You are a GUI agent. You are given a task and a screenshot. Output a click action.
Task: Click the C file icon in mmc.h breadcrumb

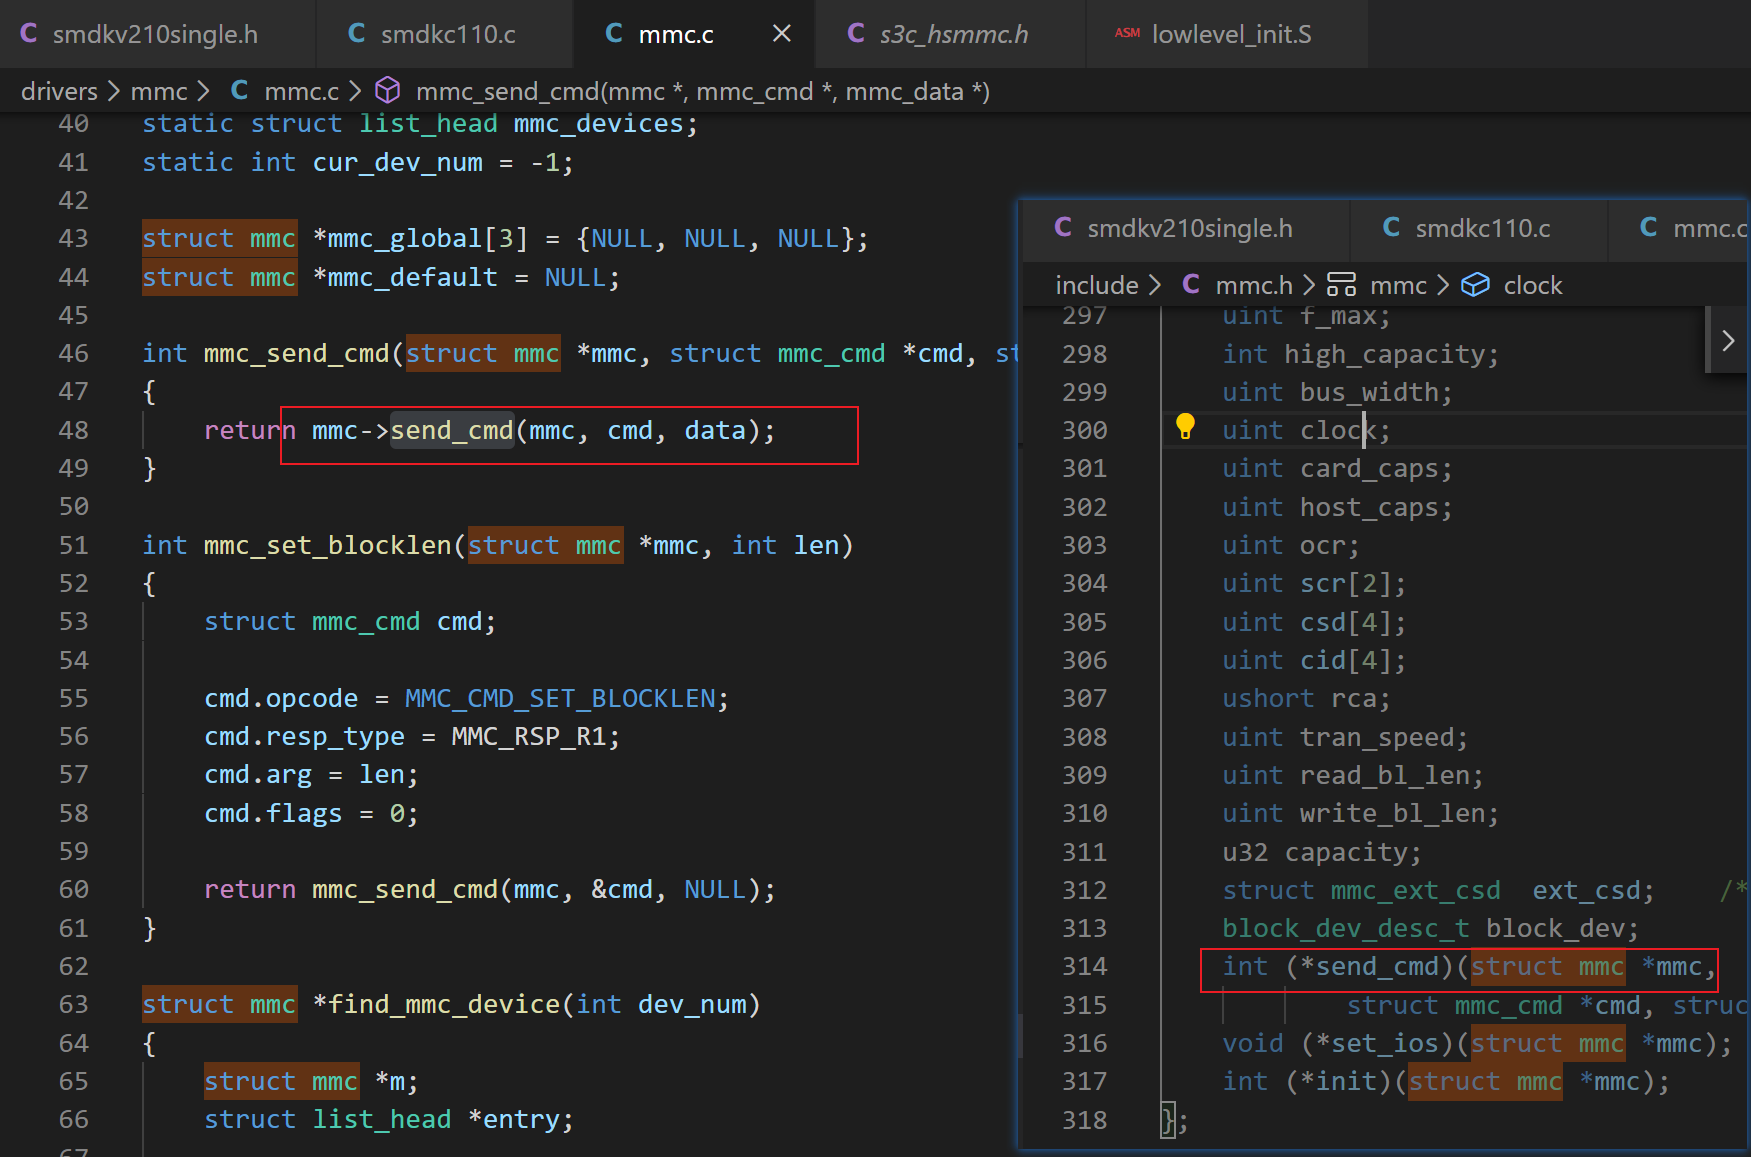pyautogui.click(x=1191, y=285)
